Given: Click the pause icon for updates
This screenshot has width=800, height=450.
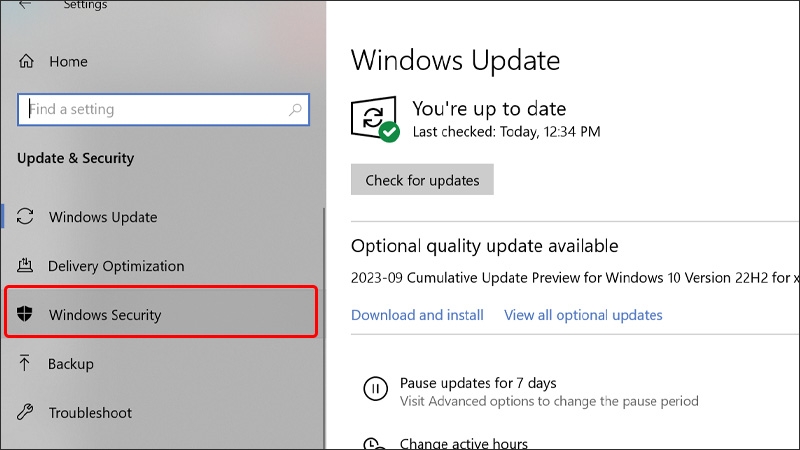Looking at the screenshot, I should pyautogui.click(x=376, y=389).
